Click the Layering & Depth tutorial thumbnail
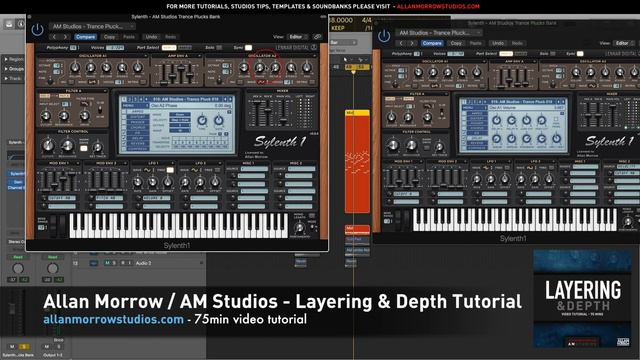The width and height of the screenshot is (640, 360). (x=582, y=299)
